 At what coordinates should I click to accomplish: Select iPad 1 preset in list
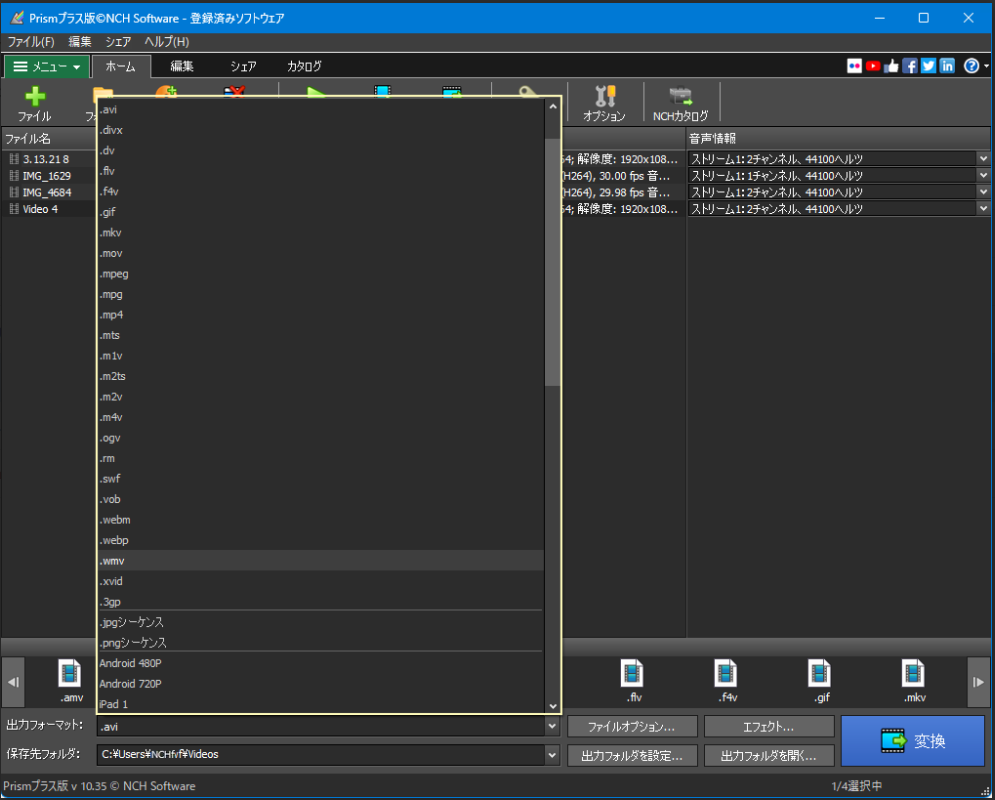click(320, 704)
